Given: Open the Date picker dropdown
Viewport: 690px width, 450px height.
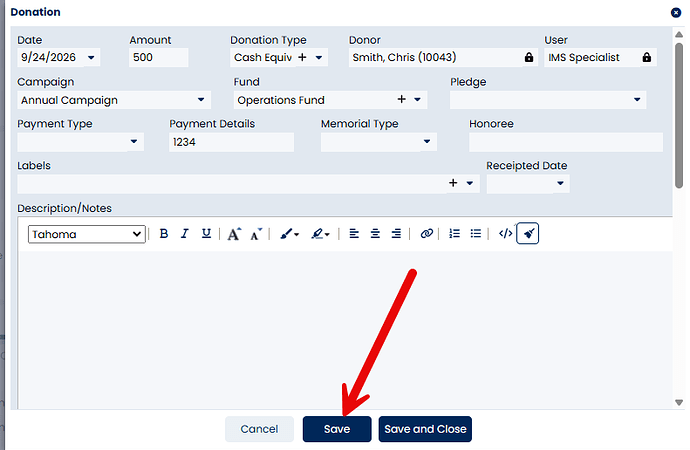Looking at the screenshot, I should click(91, 58).
